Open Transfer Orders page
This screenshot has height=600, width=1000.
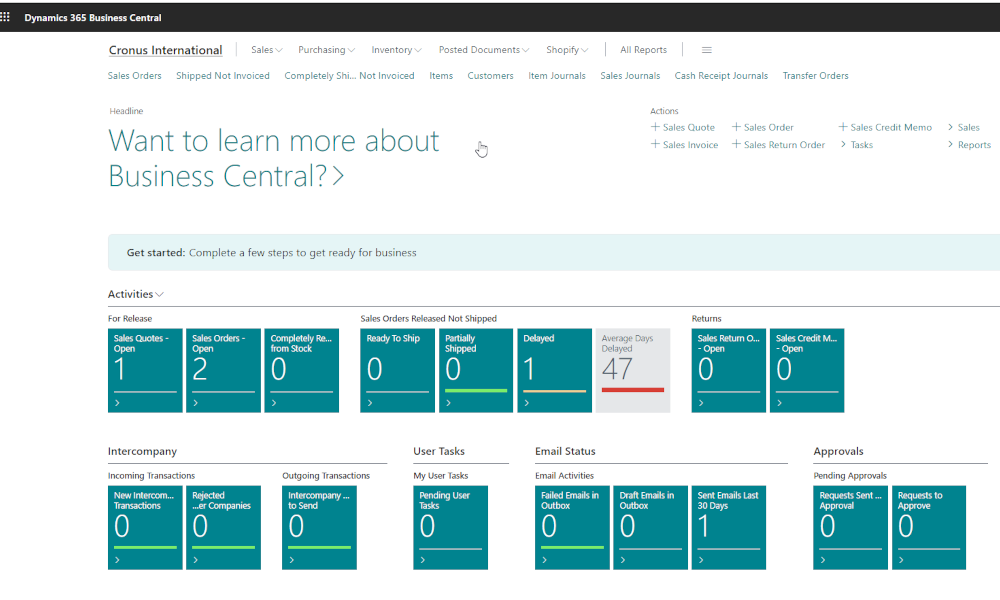pyautogui.click(x=815, y=75)
